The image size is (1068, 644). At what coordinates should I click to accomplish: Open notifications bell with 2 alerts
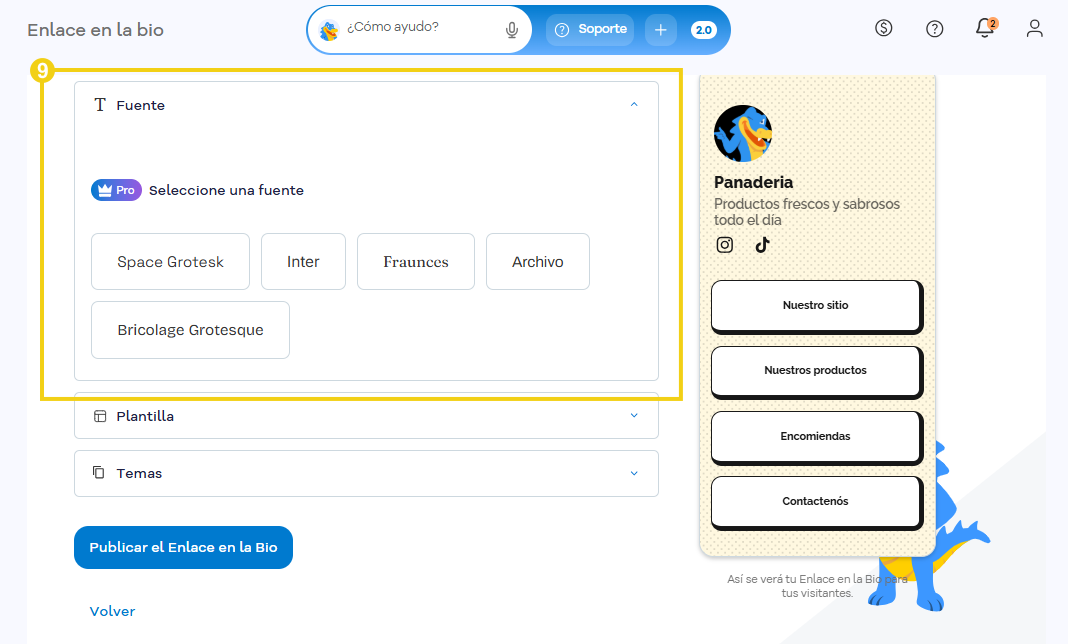(985, 28)
